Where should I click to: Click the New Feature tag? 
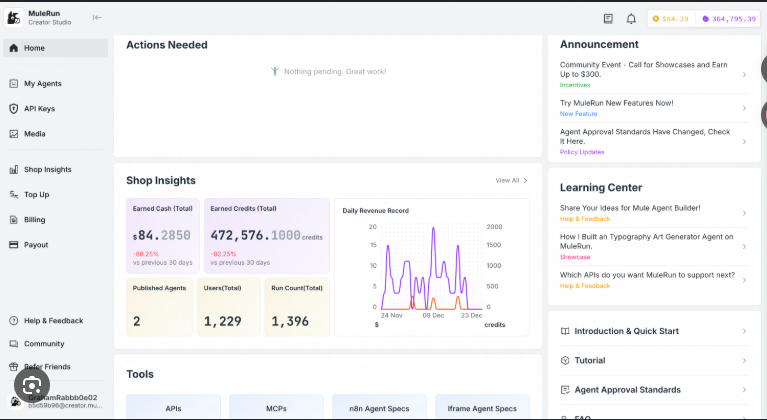pyautogui.click(x=579, y=113)
